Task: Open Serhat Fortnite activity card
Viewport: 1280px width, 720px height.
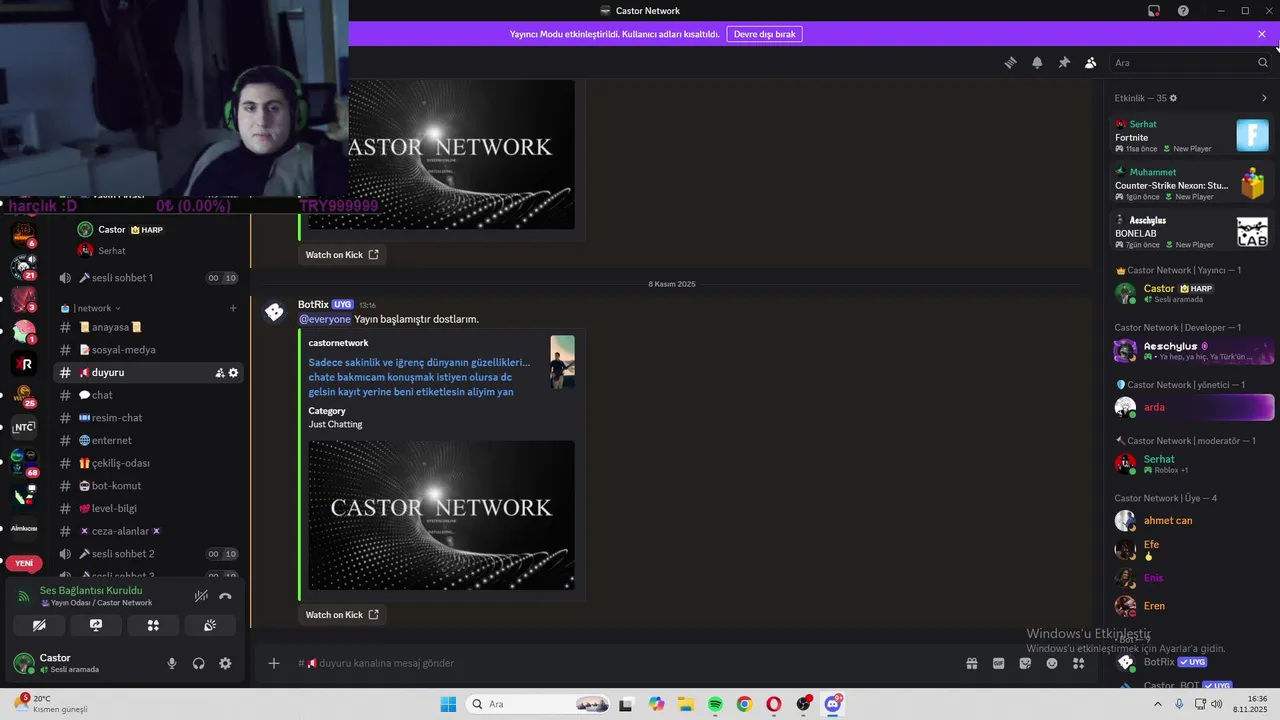Action: 1191,136
